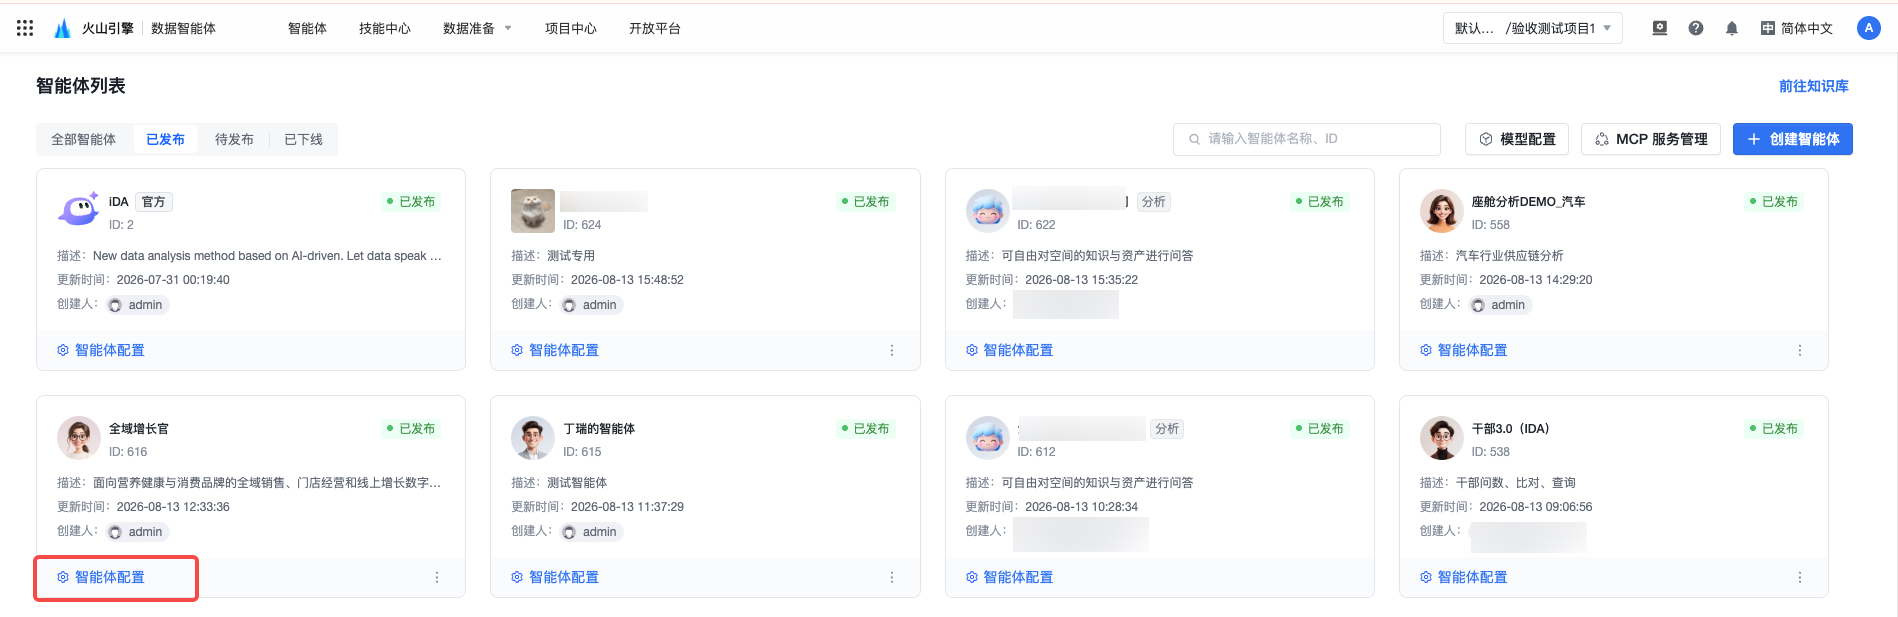Open 智能体配置 for 全域增长官
Viewport: 1898px width, 617px height.
pos(101,577)
